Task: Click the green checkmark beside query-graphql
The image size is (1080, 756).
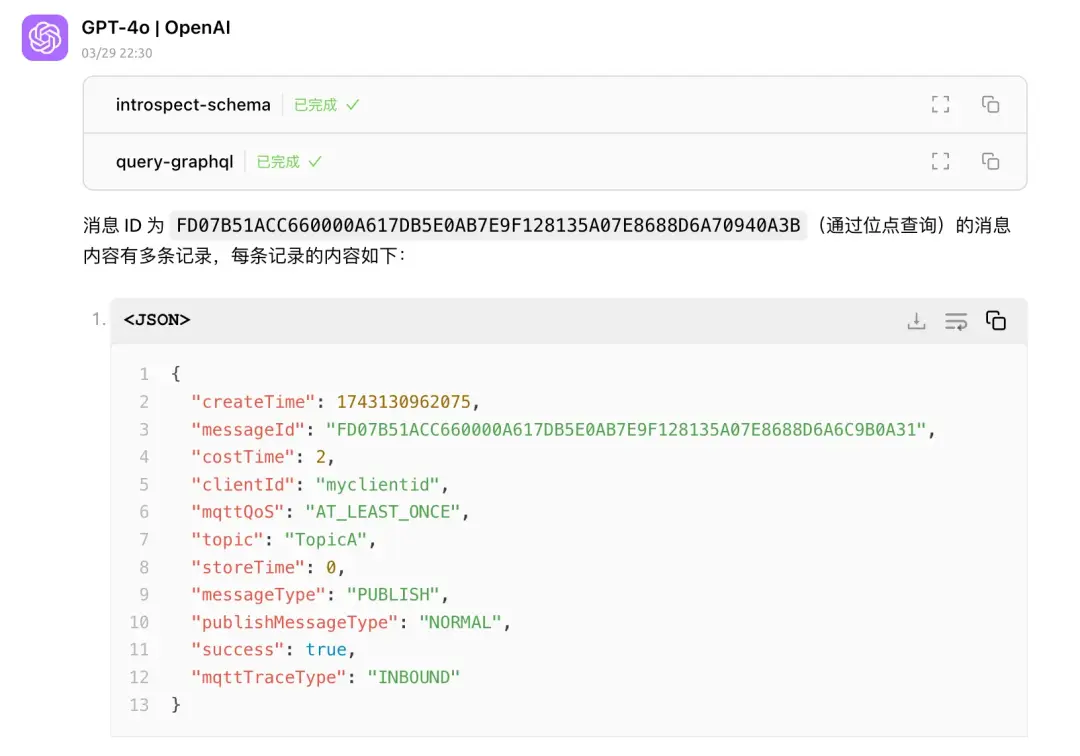Action: pyautogui.click(x=315, y=162)
